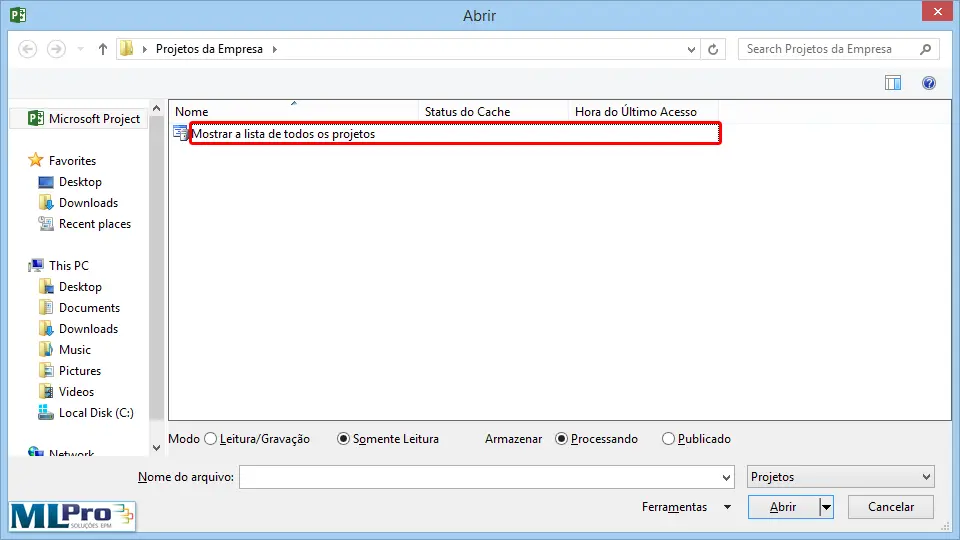Expand the arrow after Projetos da Empresa
Image resolution: width=960 pixels, height=540 pixels.
pyautogui.click(x=275, y=49)
